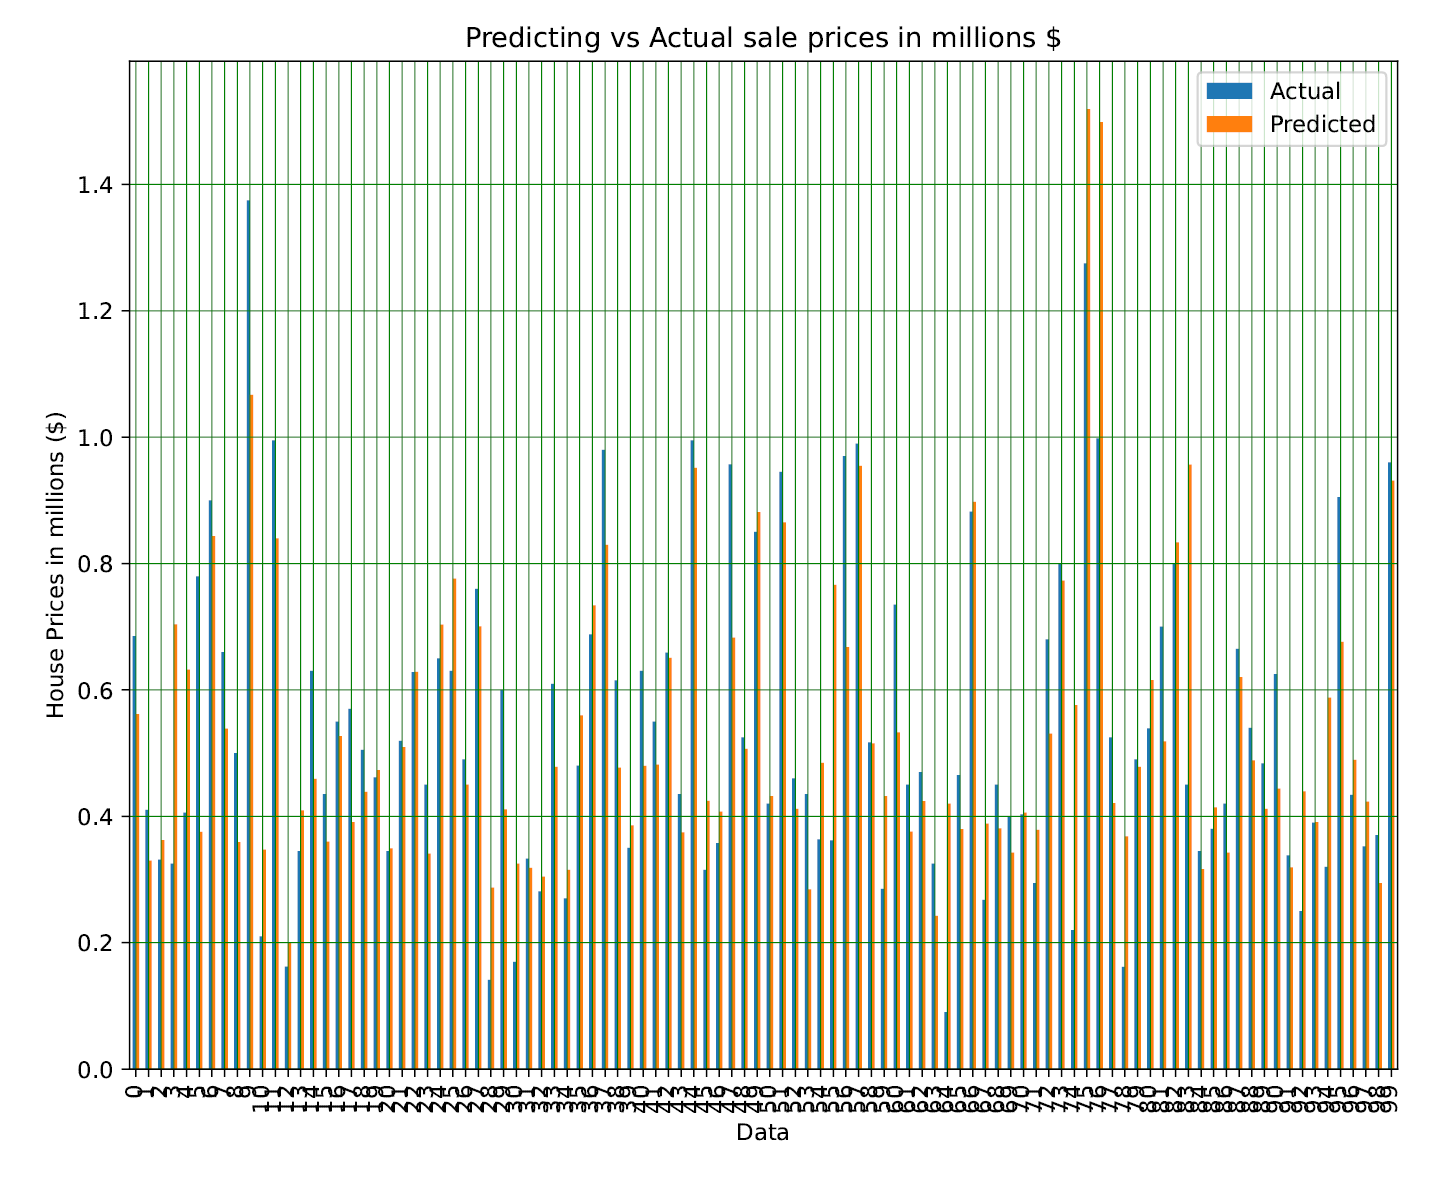
Task: Click the tallest orange Predicted bar
Action: coord(1088,600)
